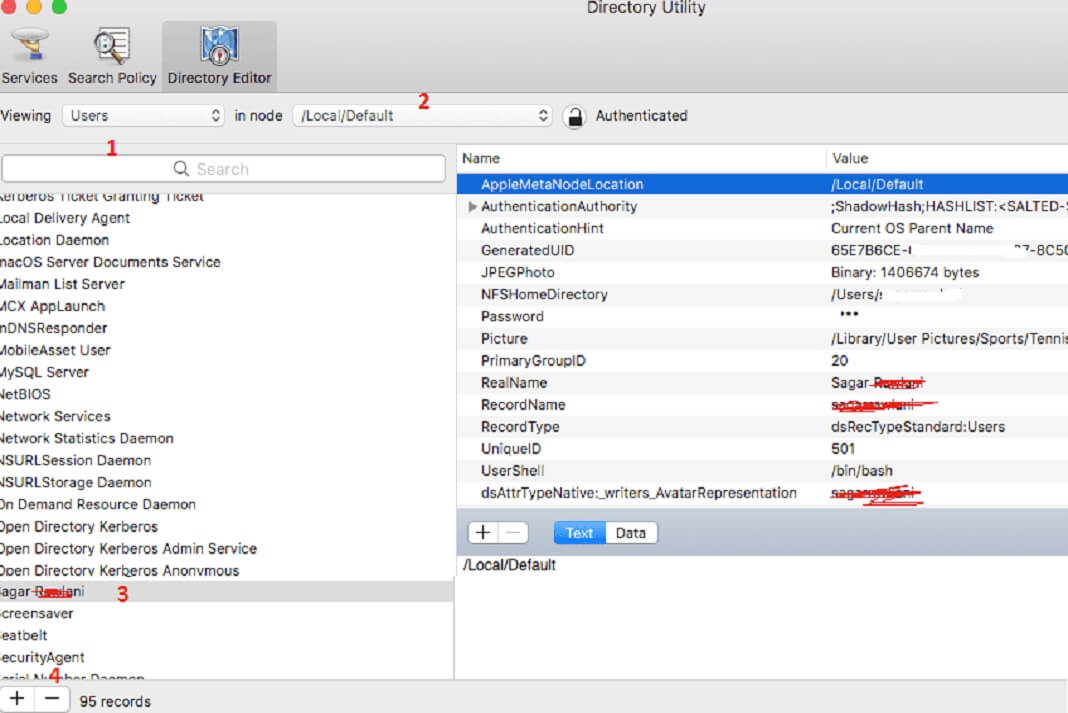Click the magnifier icon in Search field

click(181, 169)
